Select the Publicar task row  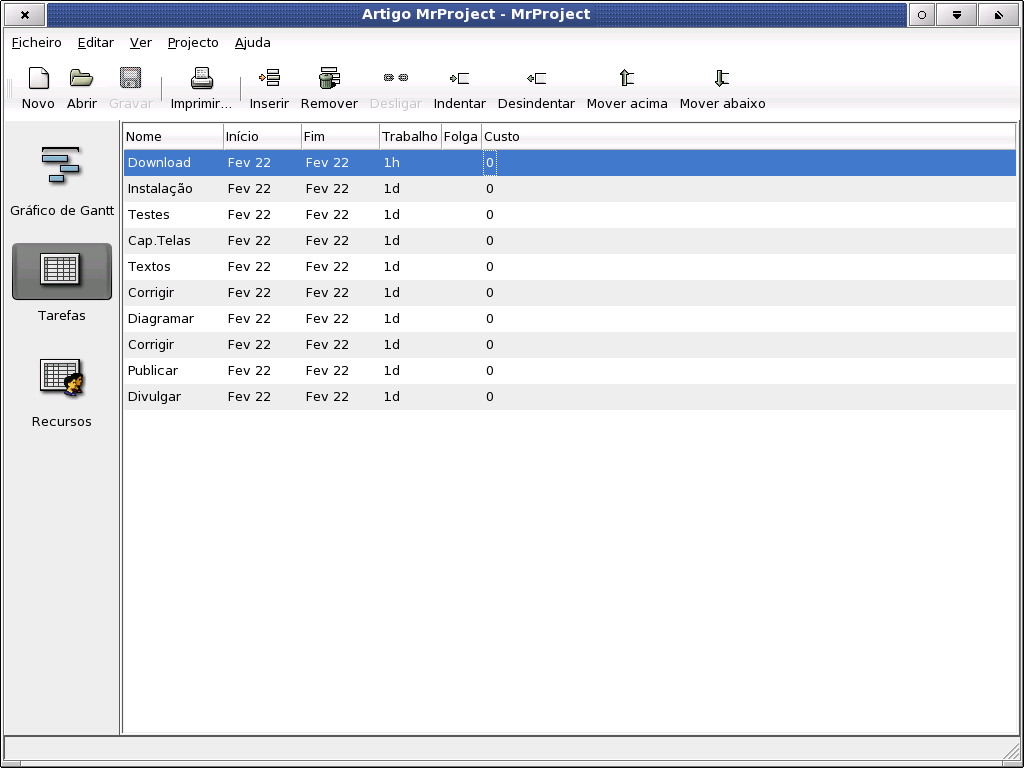[x=569, y=371]
